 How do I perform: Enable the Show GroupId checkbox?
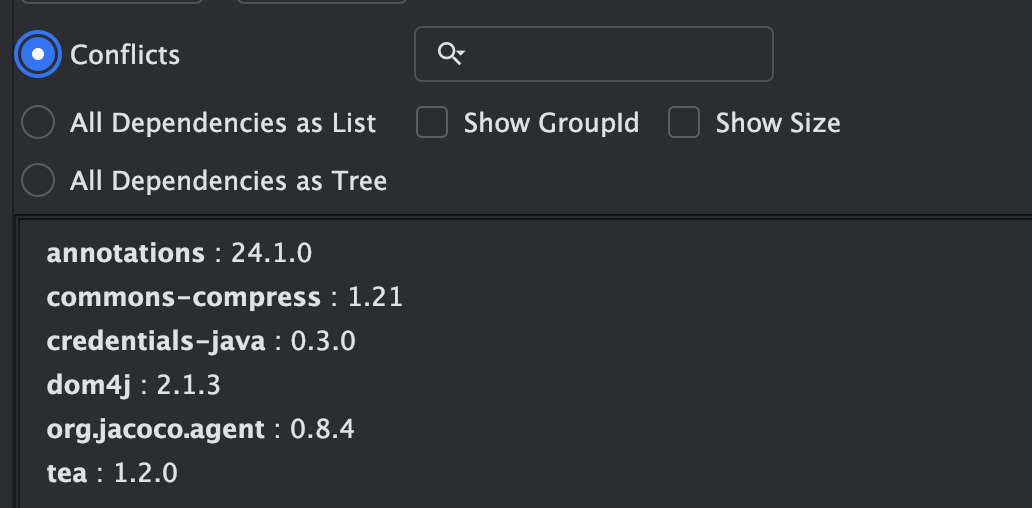tap(432, 123)
